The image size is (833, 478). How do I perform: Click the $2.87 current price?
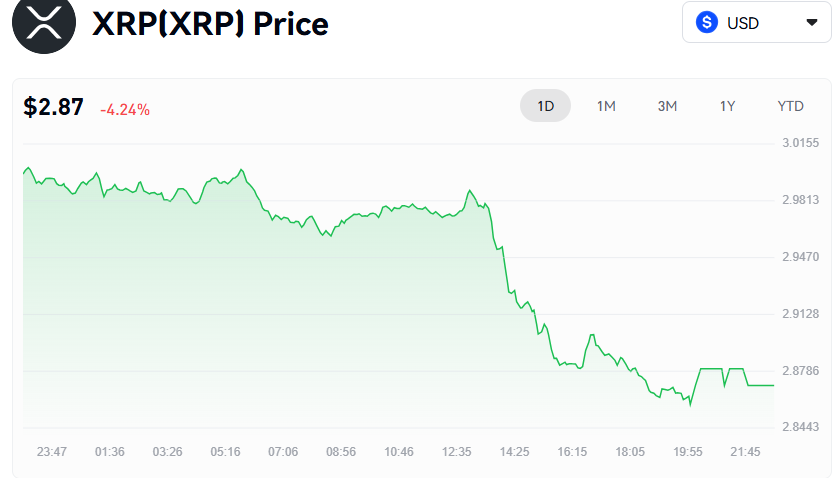click(54, 108)
